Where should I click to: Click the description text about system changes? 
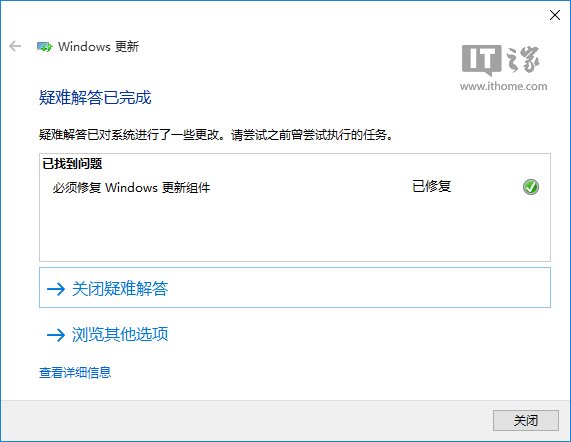click(x=216, y=135)
